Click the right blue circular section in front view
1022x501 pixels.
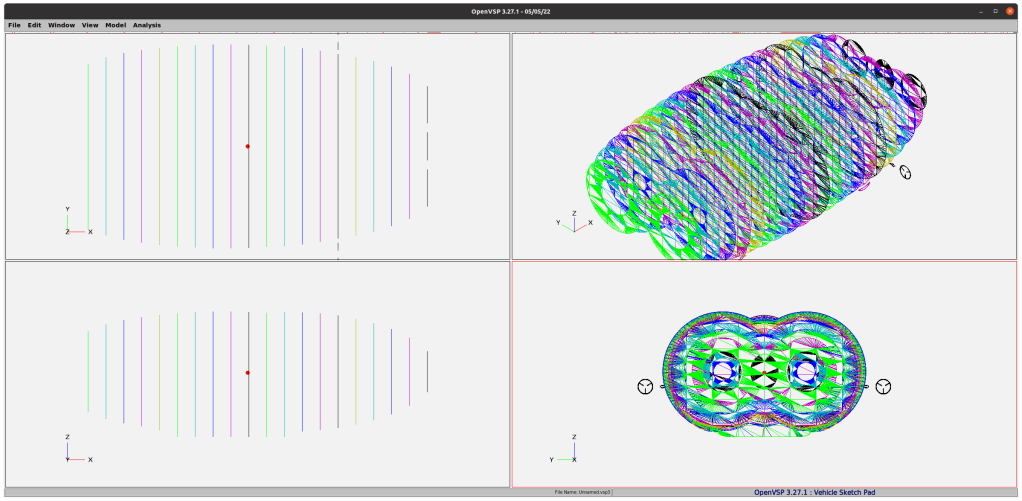pyautogui.click(x=803, y=373)
